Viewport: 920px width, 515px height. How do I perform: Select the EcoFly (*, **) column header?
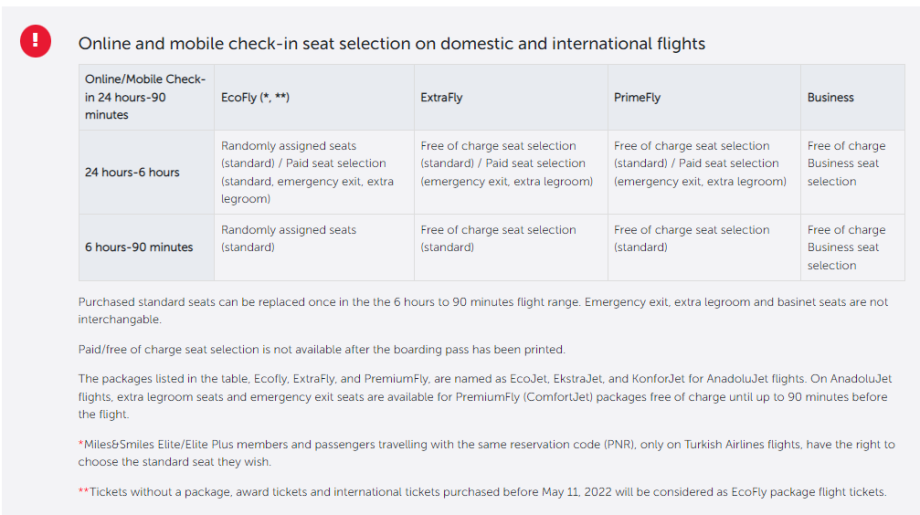pos(254,98)
